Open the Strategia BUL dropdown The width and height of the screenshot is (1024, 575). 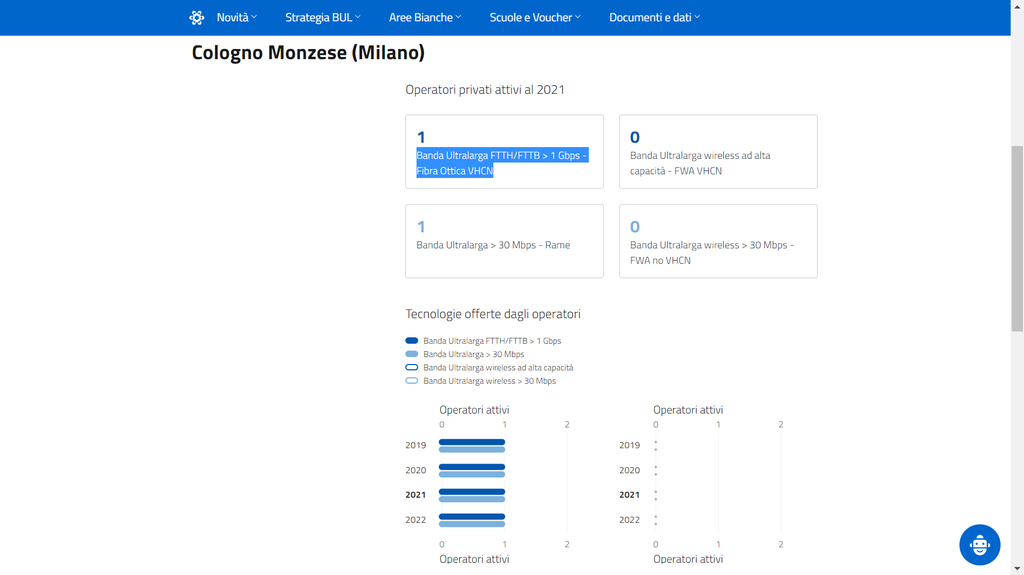322,17
